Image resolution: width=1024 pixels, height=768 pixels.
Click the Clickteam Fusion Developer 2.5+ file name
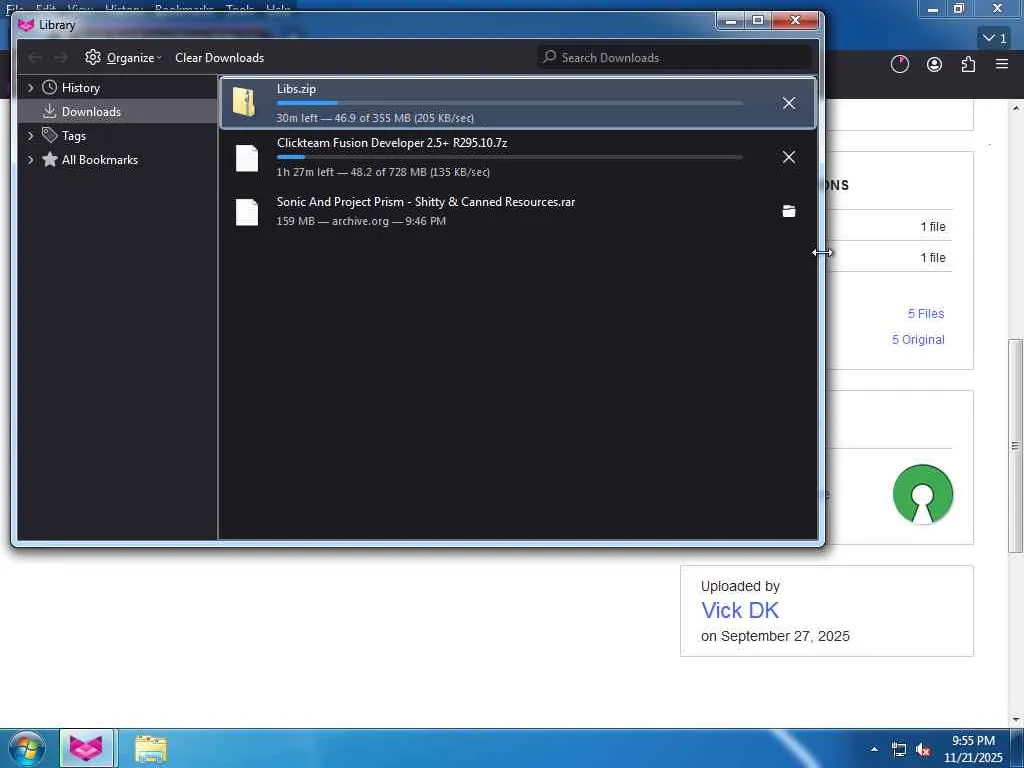click(x=392, y=143)
